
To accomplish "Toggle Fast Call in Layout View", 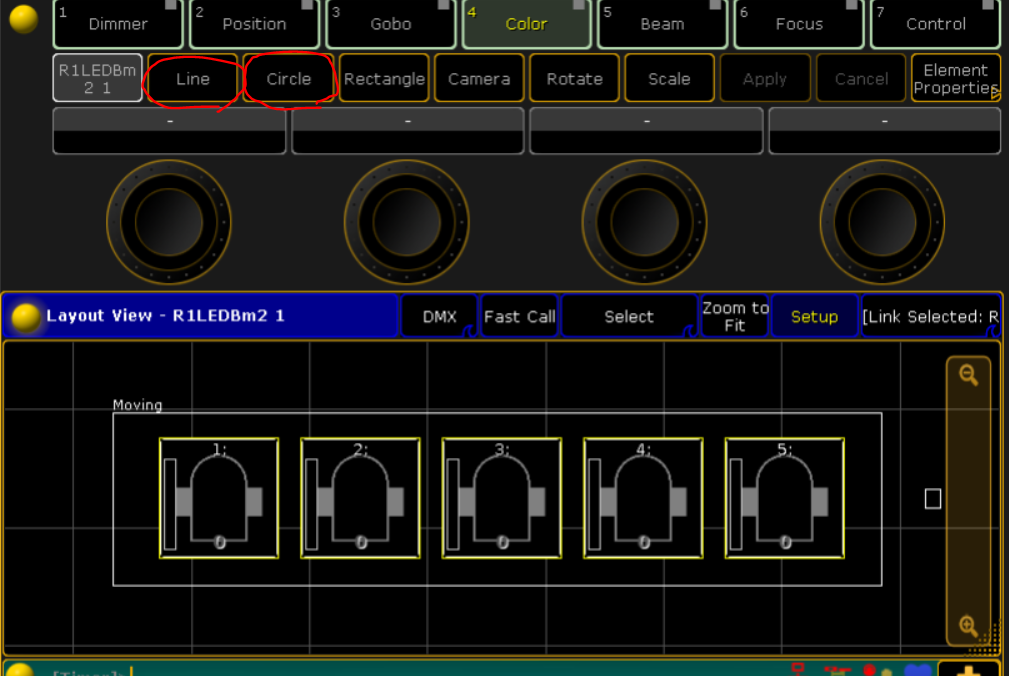I will (x=519, y=316).
